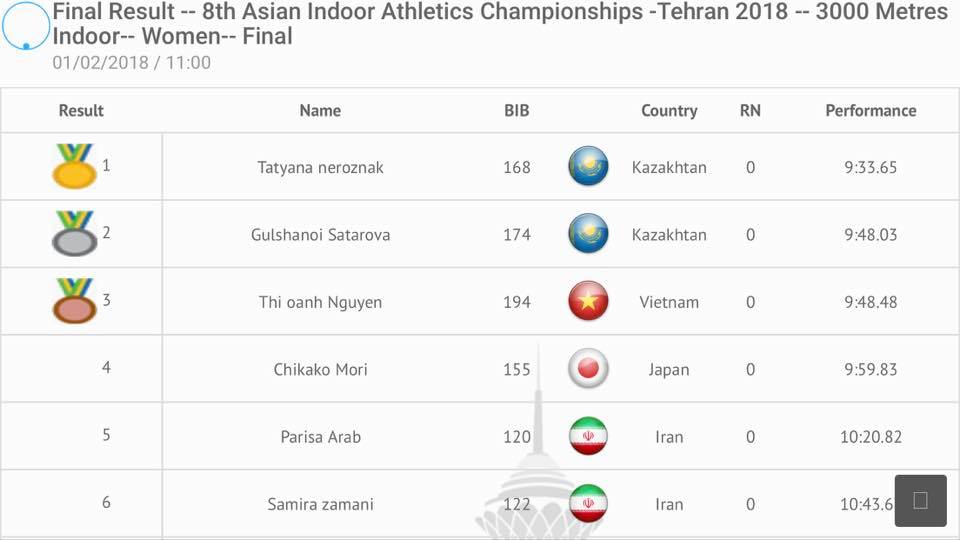Click the Result column header
Screen dimensions: 960x540
click(81, 111)
